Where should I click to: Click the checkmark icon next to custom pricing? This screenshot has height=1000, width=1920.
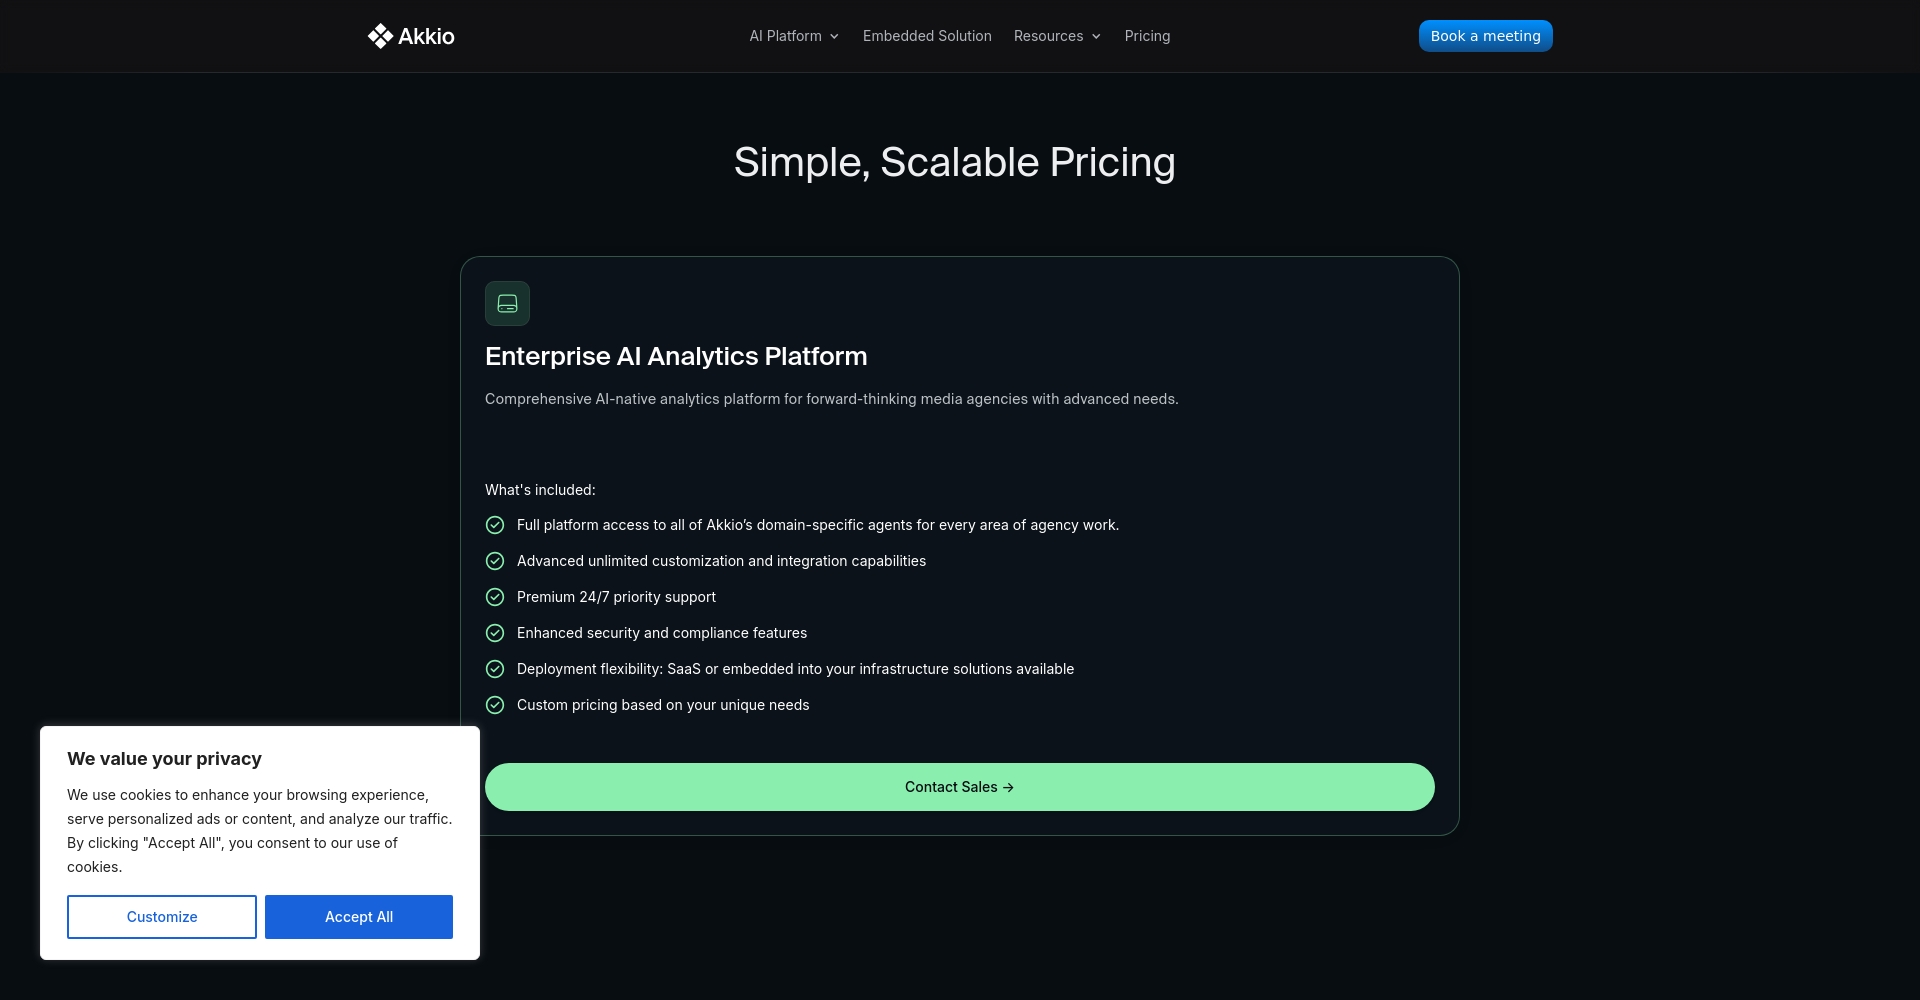495,705
